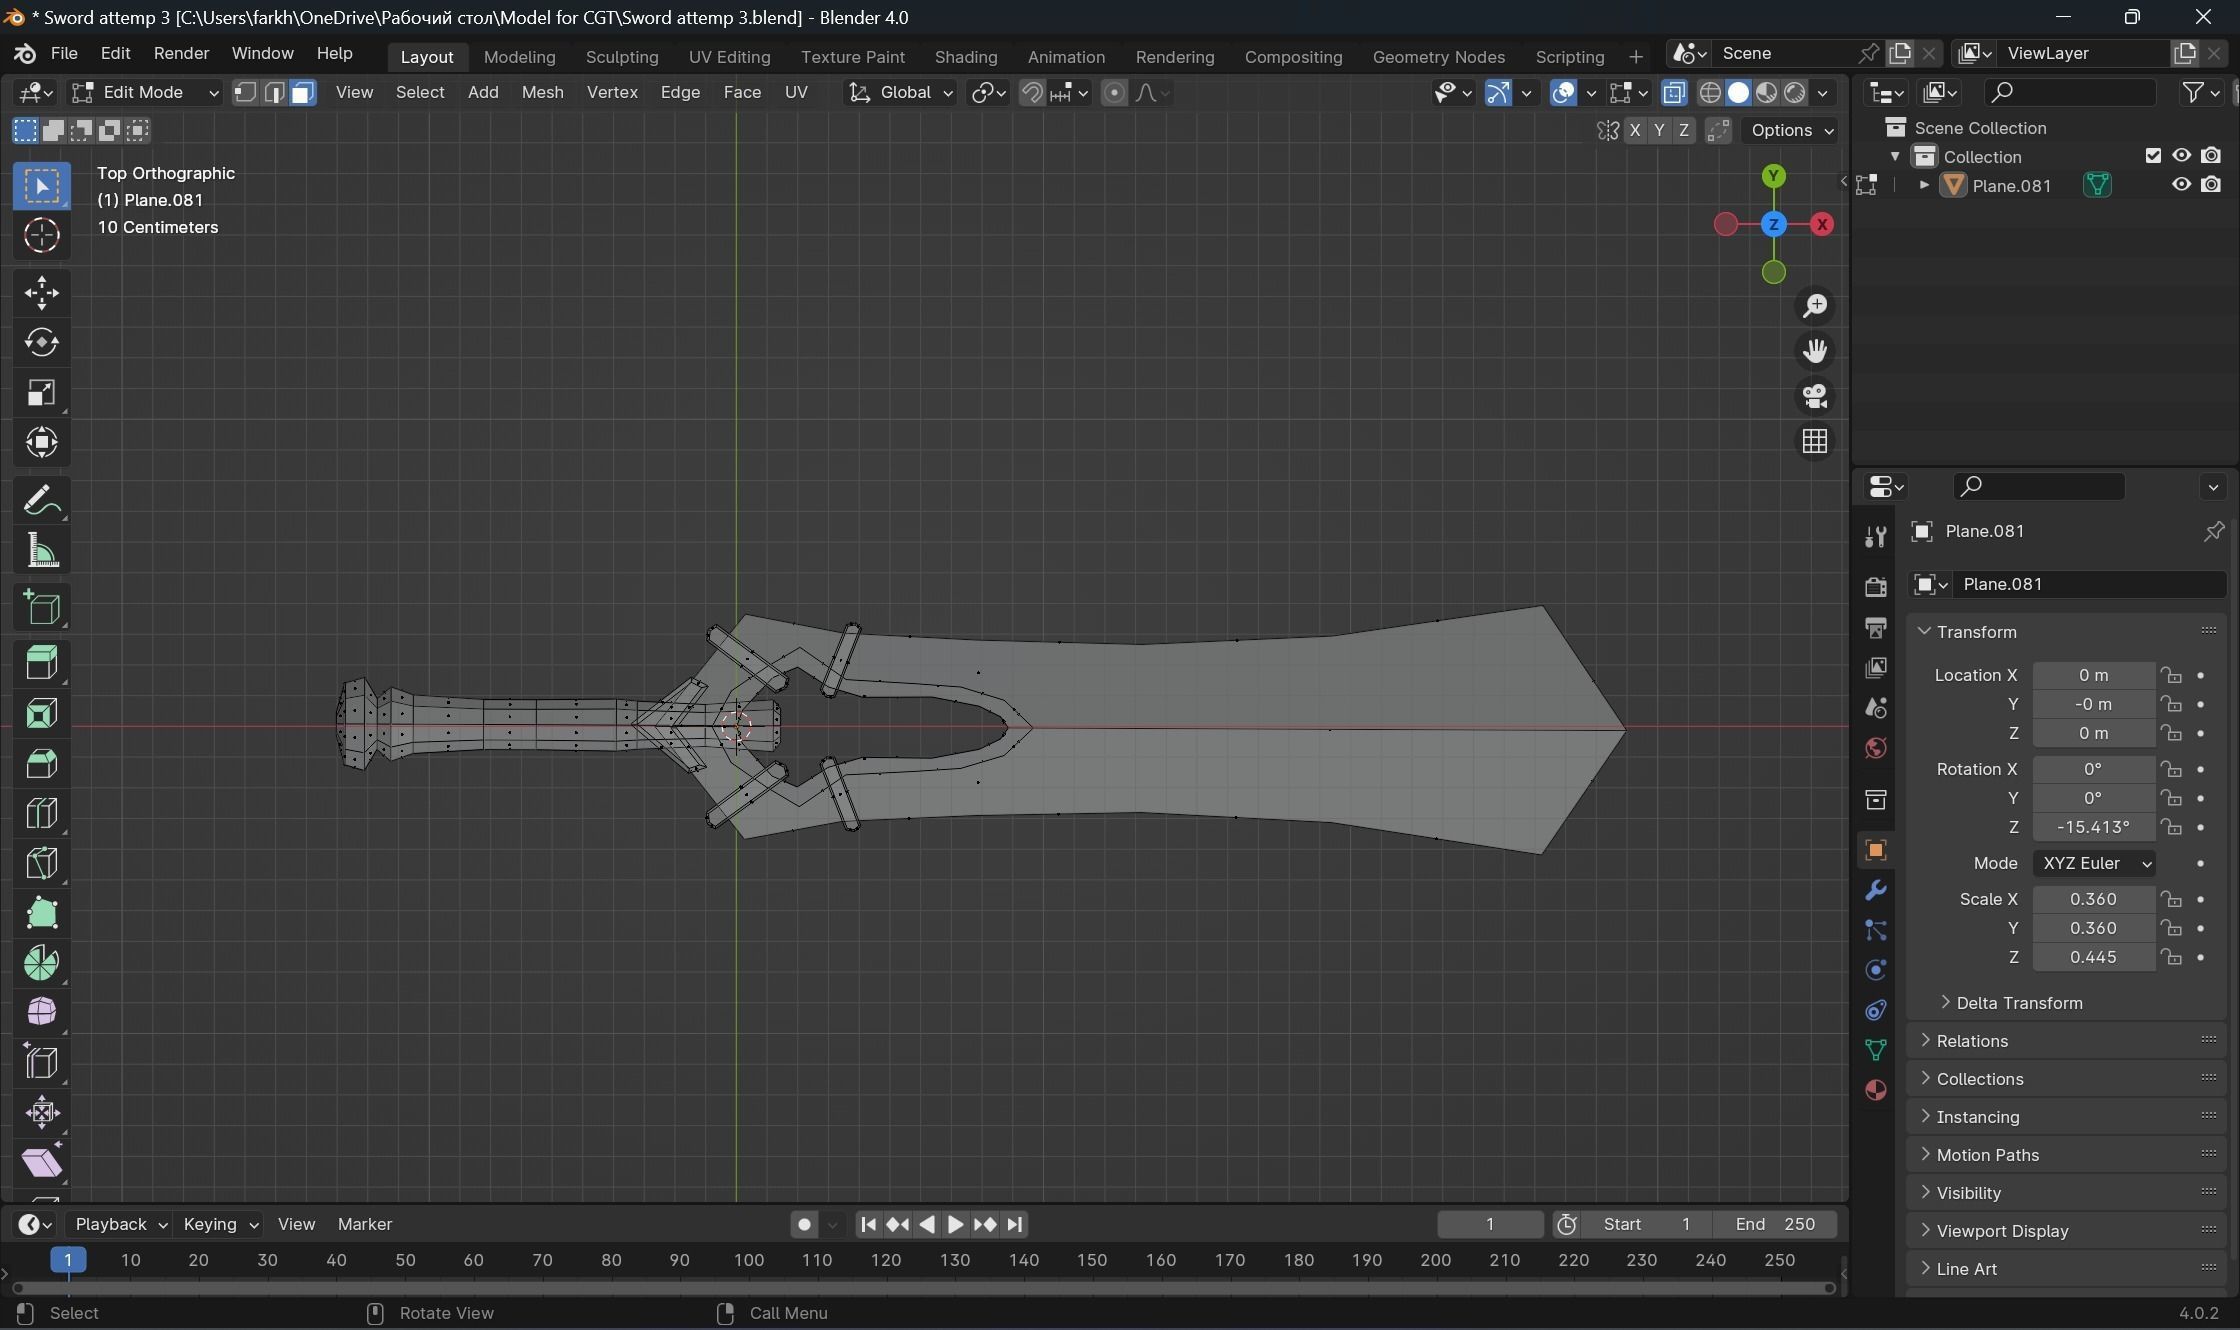Choose the Measure tool
Screen dimensions: 2240x1330
(x=41, y=550)
